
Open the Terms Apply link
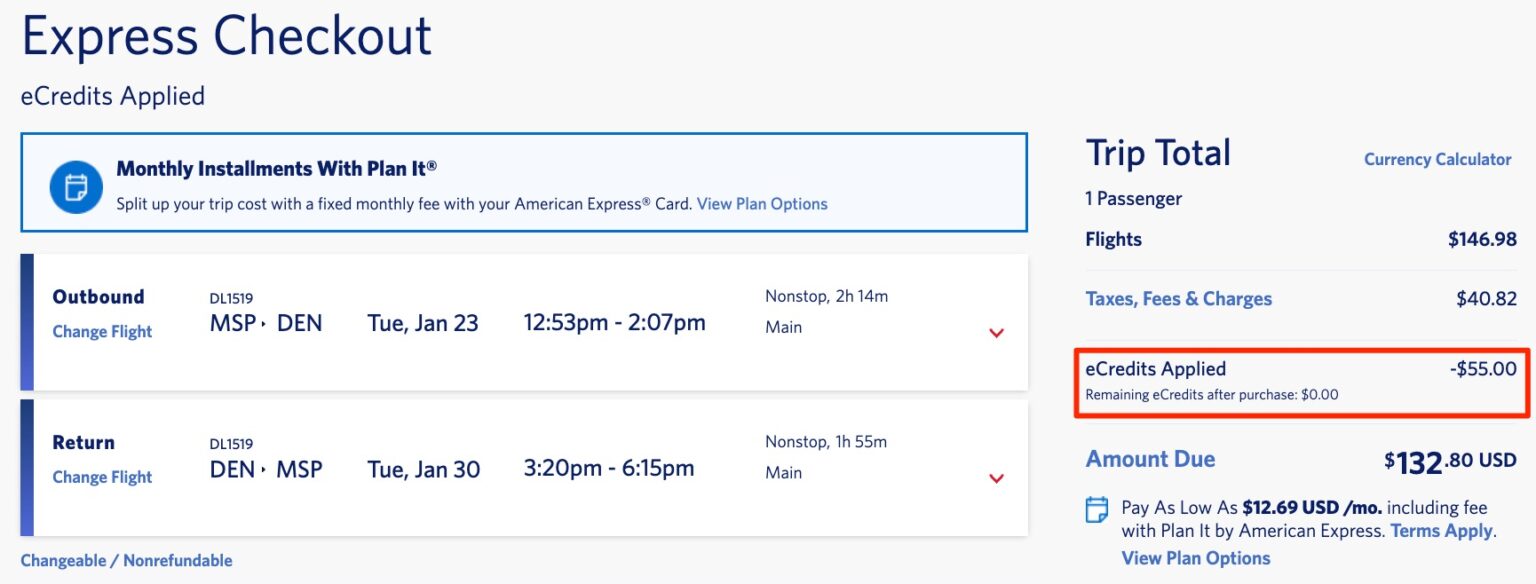pos(1440,530)
